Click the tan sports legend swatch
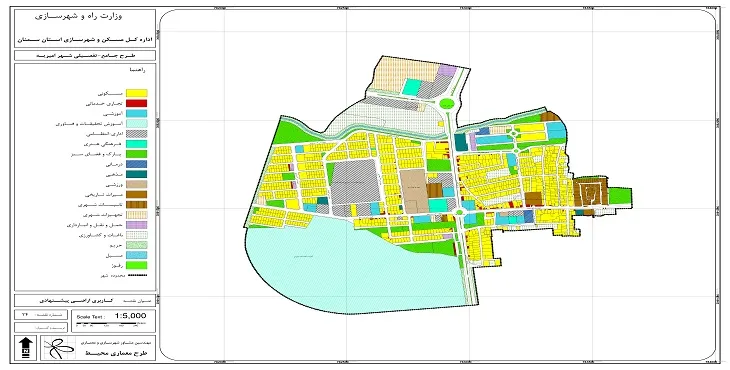The height and width of the screenshot is (370, 730). pyautogui.click(x=136, y=184)
